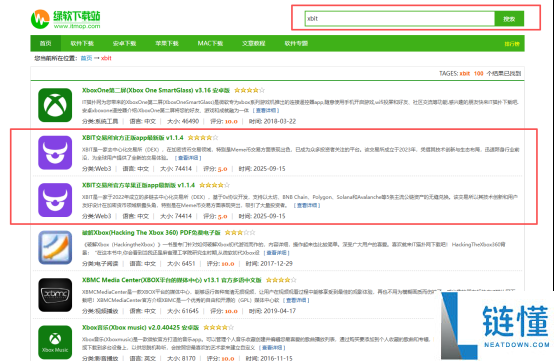
Task: Open the purple XBIT icon of the Apple version entry
Action: point(55,200)
